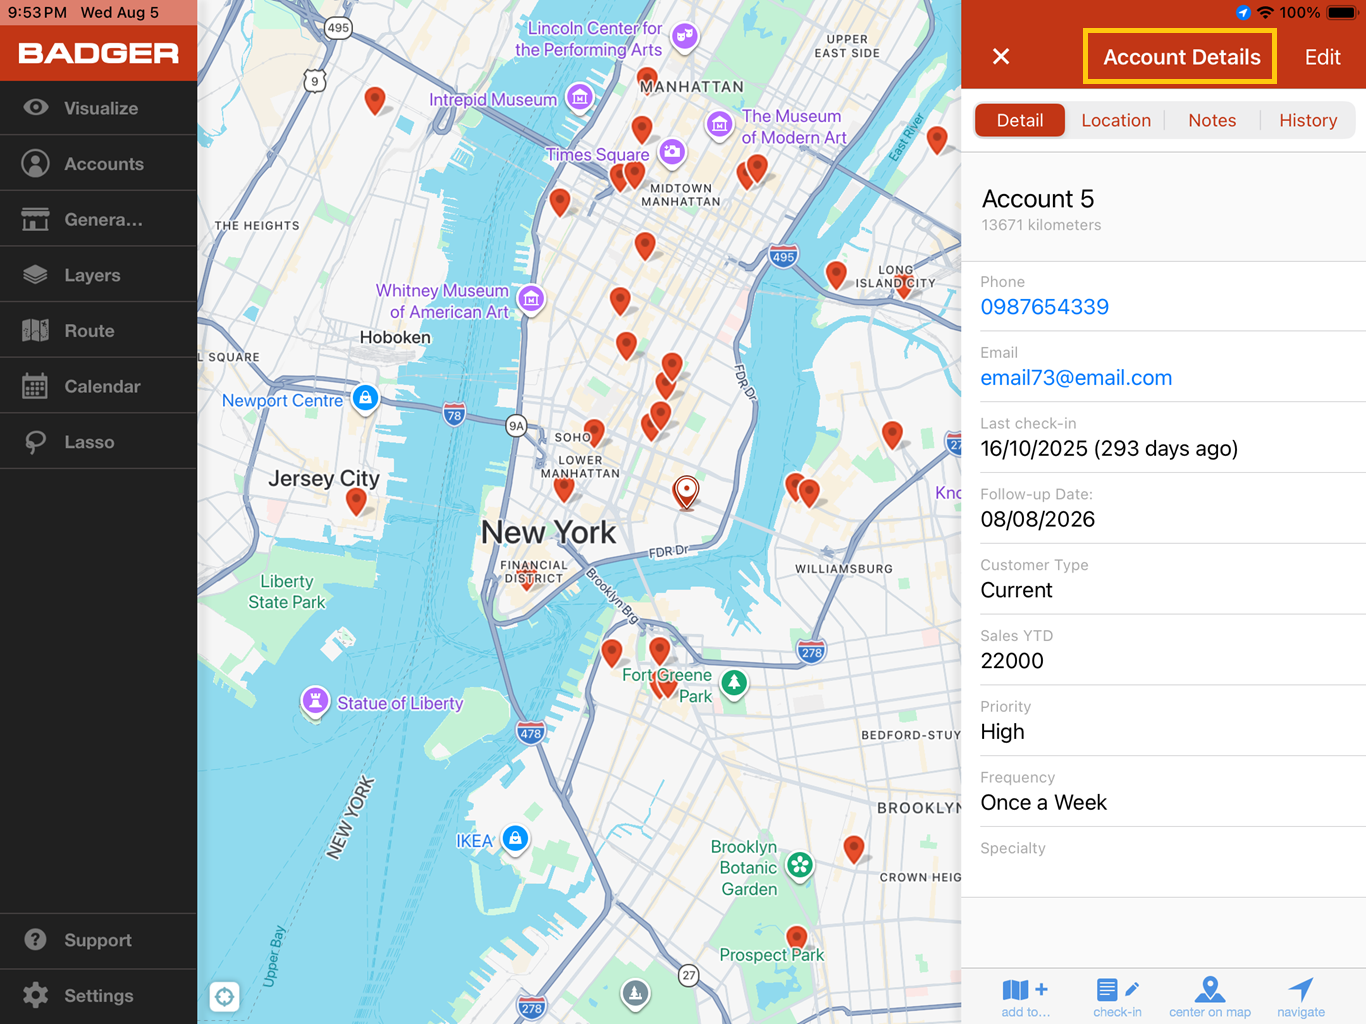
Task: Tap the Jersey City account pin
Action: 356,500
